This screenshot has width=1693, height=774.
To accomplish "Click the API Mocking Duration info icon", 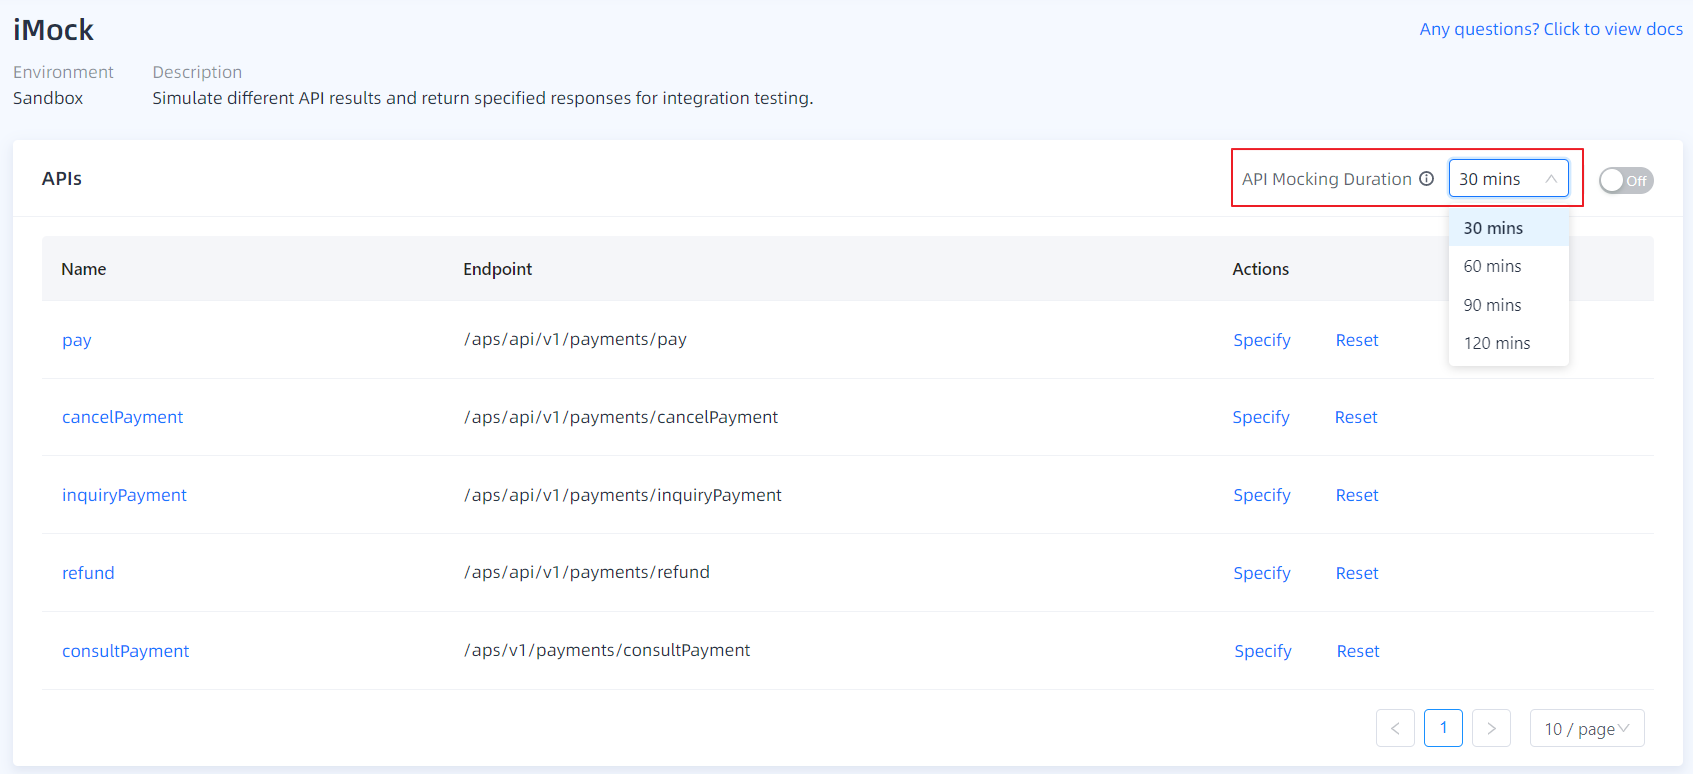I will (x=1426, y=179).
